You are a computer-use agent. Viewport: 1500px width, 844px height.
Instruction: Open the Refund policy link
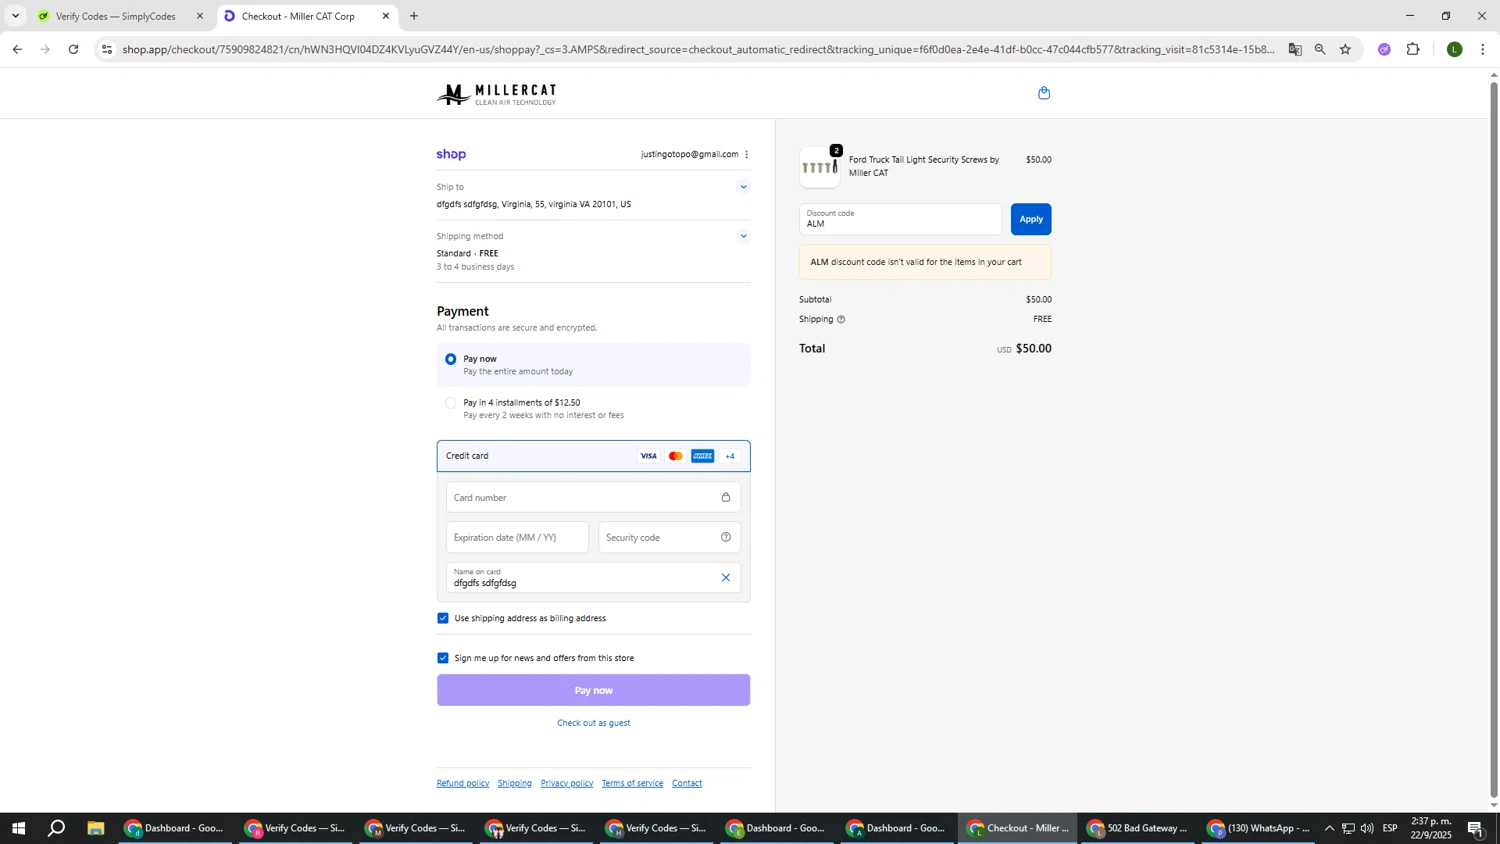[463, 783]
